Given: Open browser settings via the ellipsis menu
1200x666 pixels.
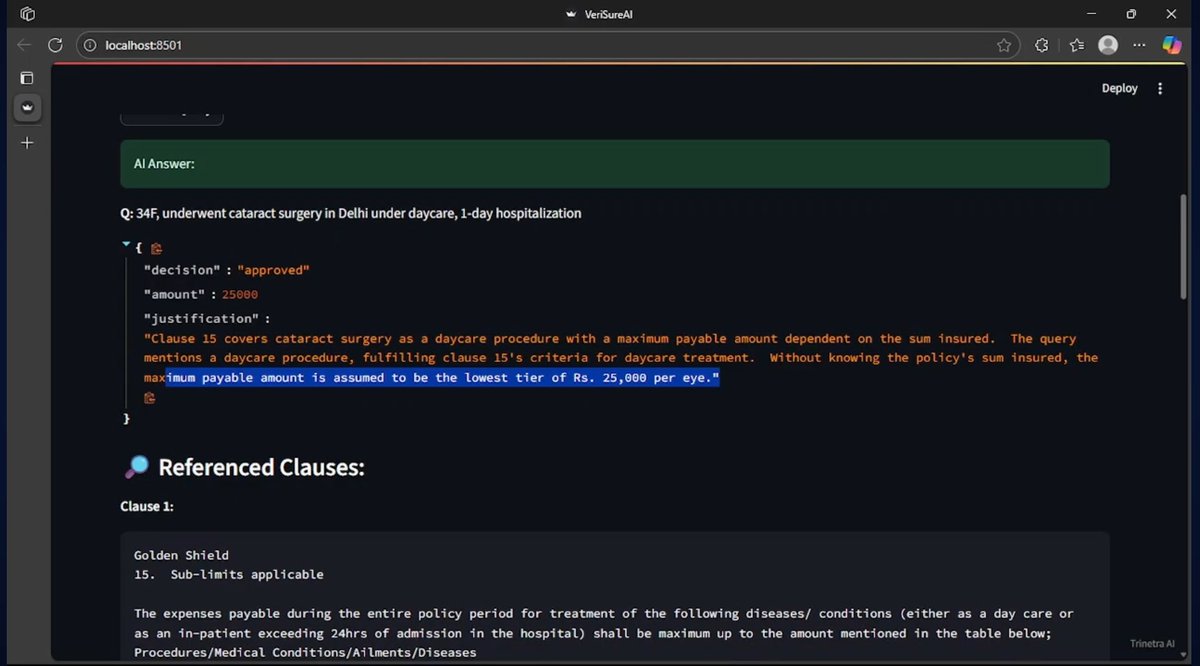Looking at the screenshot, I should [x=1139, y=44].
